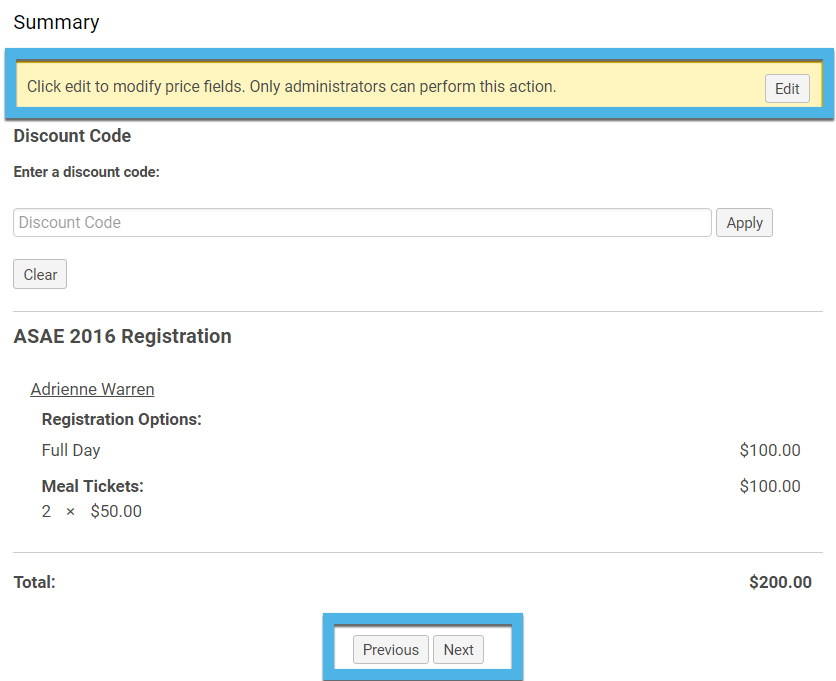Apply the entered discount code

coord(744,222)
